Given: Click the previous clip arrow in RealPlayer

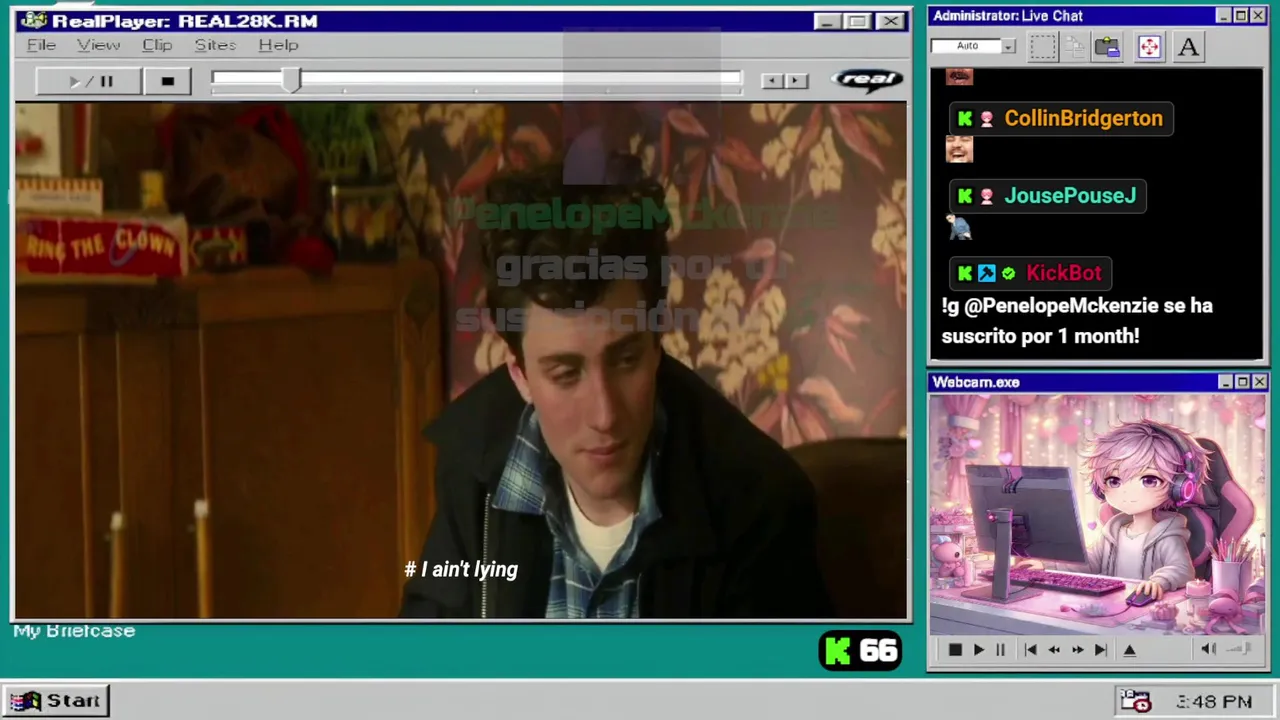Looking at the screenshot, I should pos(771,80).
